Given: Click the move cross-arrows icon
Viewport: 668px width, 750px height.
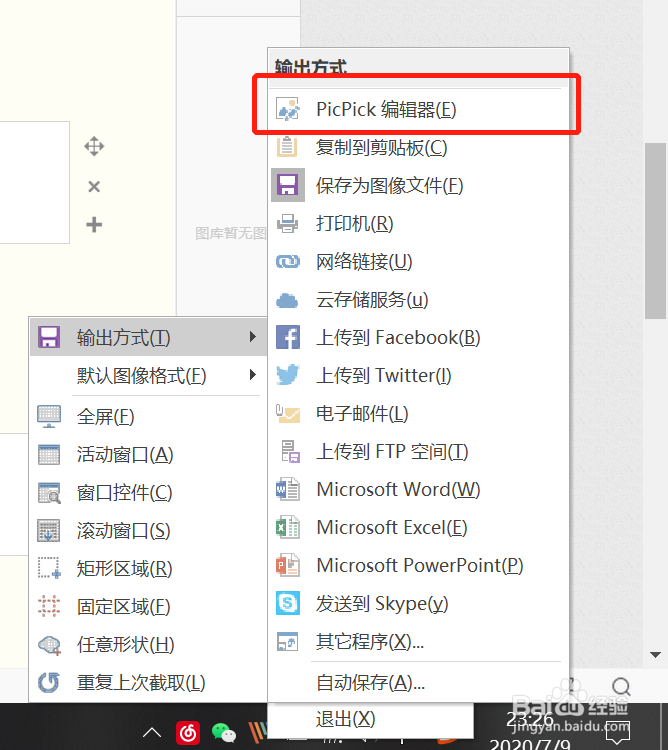Looking at the screenshot, I should pyautogui.click(x=94, y=146).
